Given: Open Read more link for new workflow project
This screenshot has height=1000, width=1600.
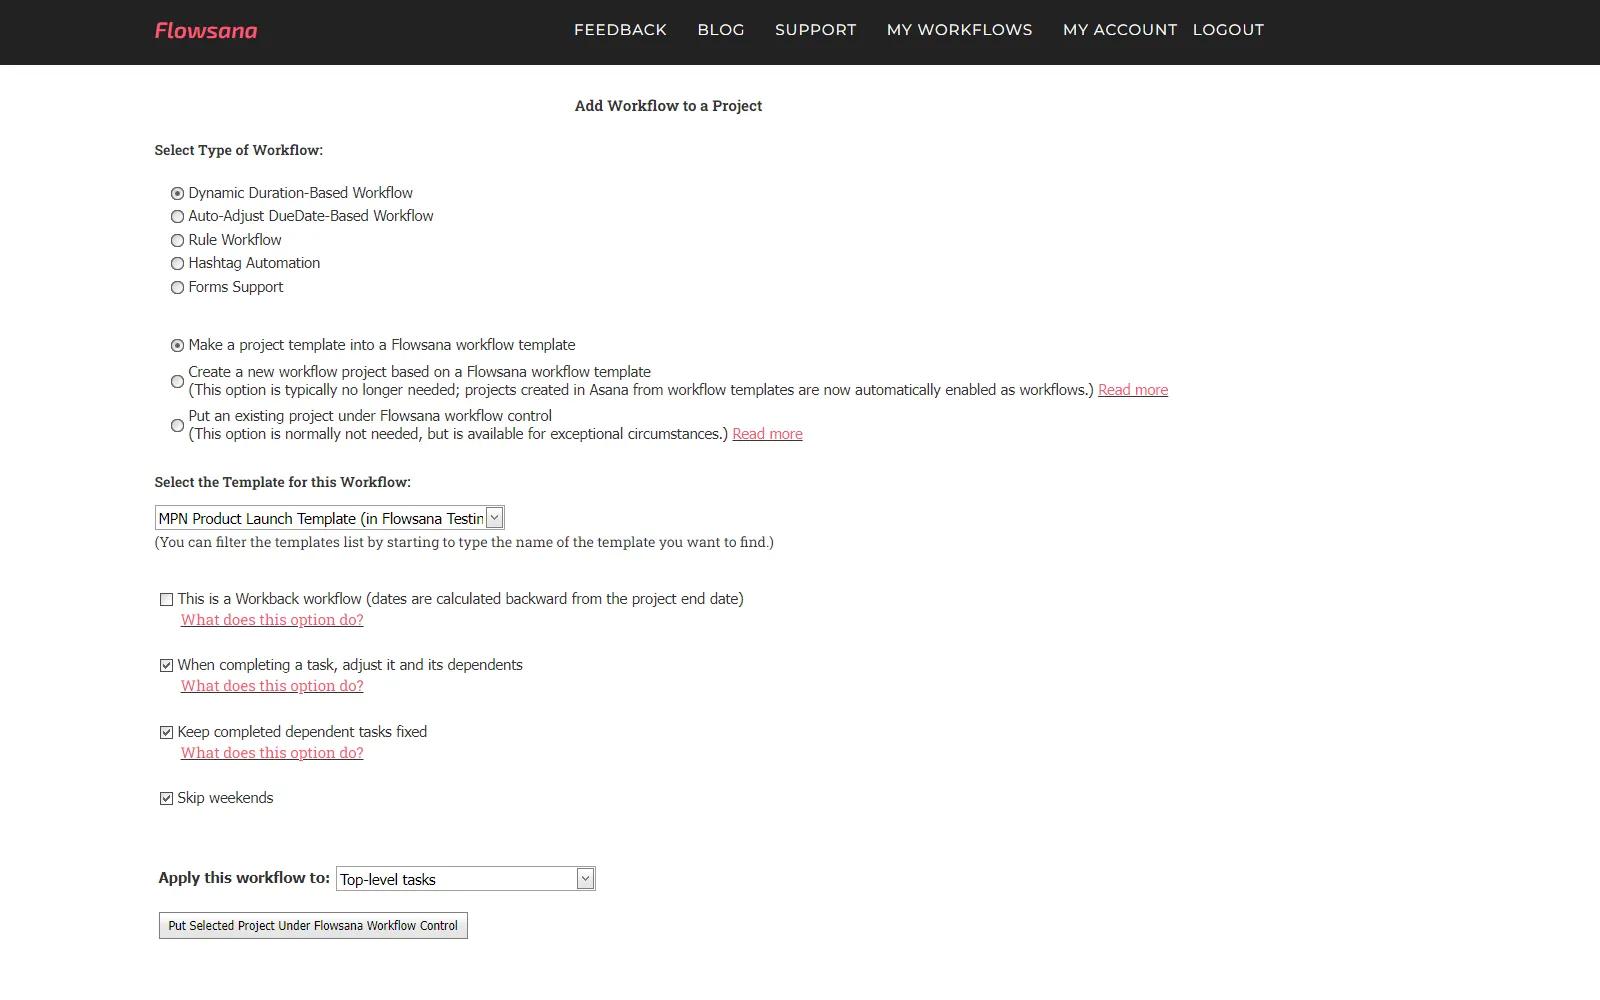Looking at the screenshot, I should pos(1132,390).
